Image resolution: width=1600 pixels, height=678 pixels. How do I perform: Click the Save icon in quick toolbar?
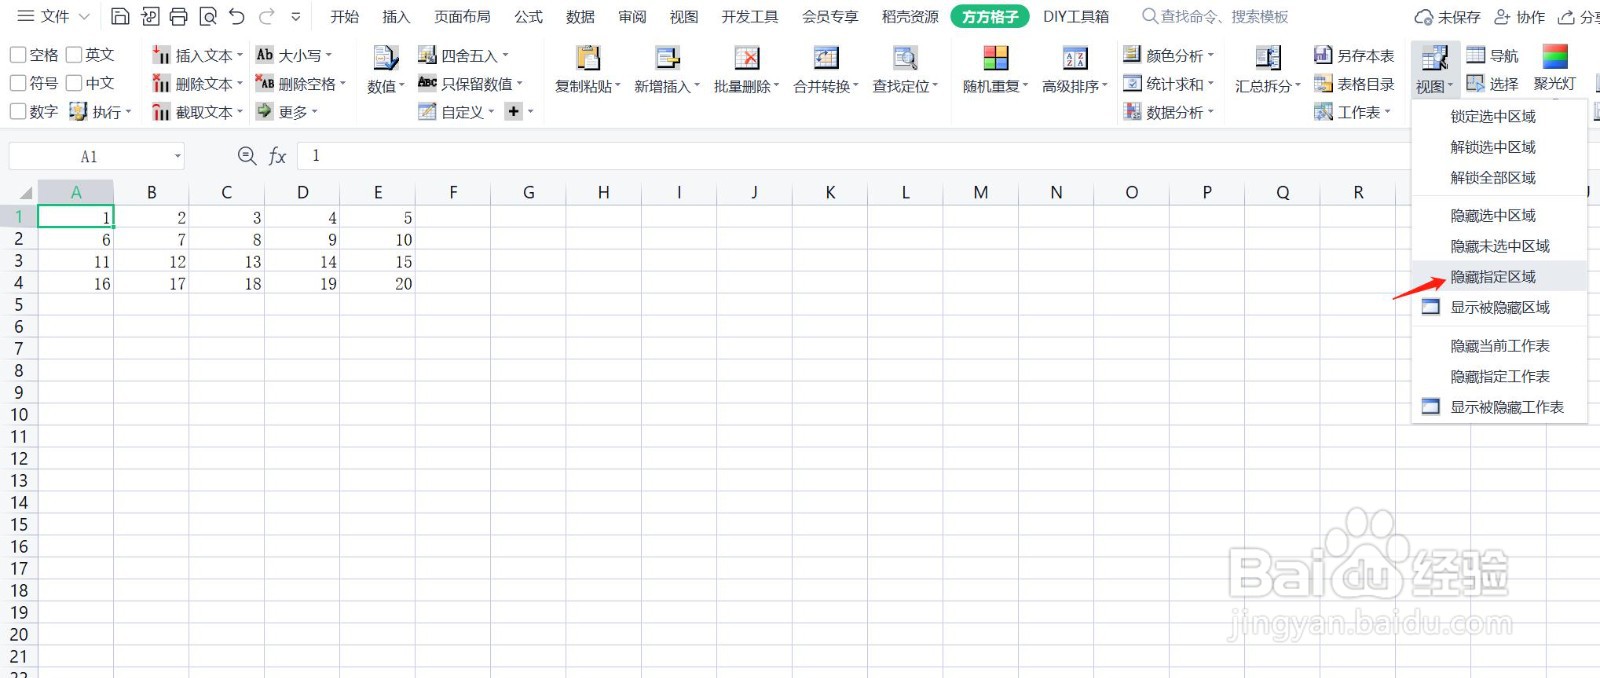click(120, 16)
